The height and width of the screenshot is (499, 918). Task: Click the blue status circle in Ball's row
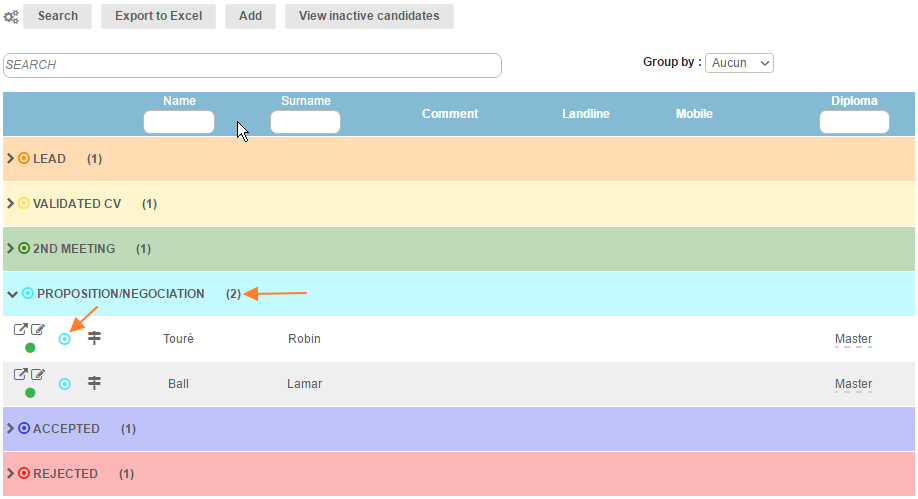click(x=65, y=384)
